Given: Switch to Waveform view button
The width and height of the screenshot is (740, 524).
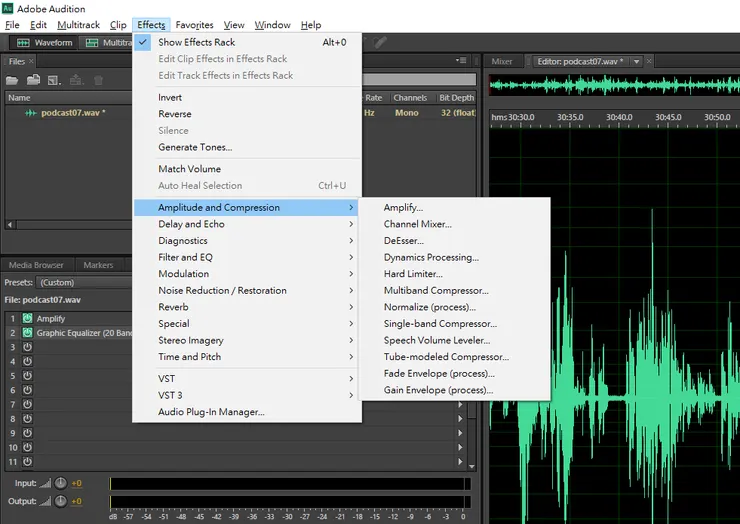Looking at the screenshot, I should (x=45, y=43).
